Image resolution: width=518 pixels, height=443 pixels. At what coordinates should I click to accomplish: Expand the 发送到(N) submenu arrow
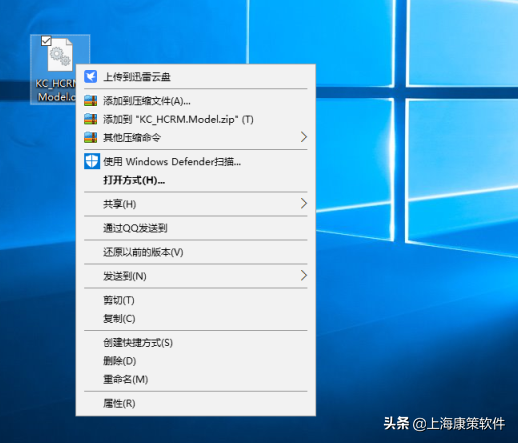[x=303, y=275]
